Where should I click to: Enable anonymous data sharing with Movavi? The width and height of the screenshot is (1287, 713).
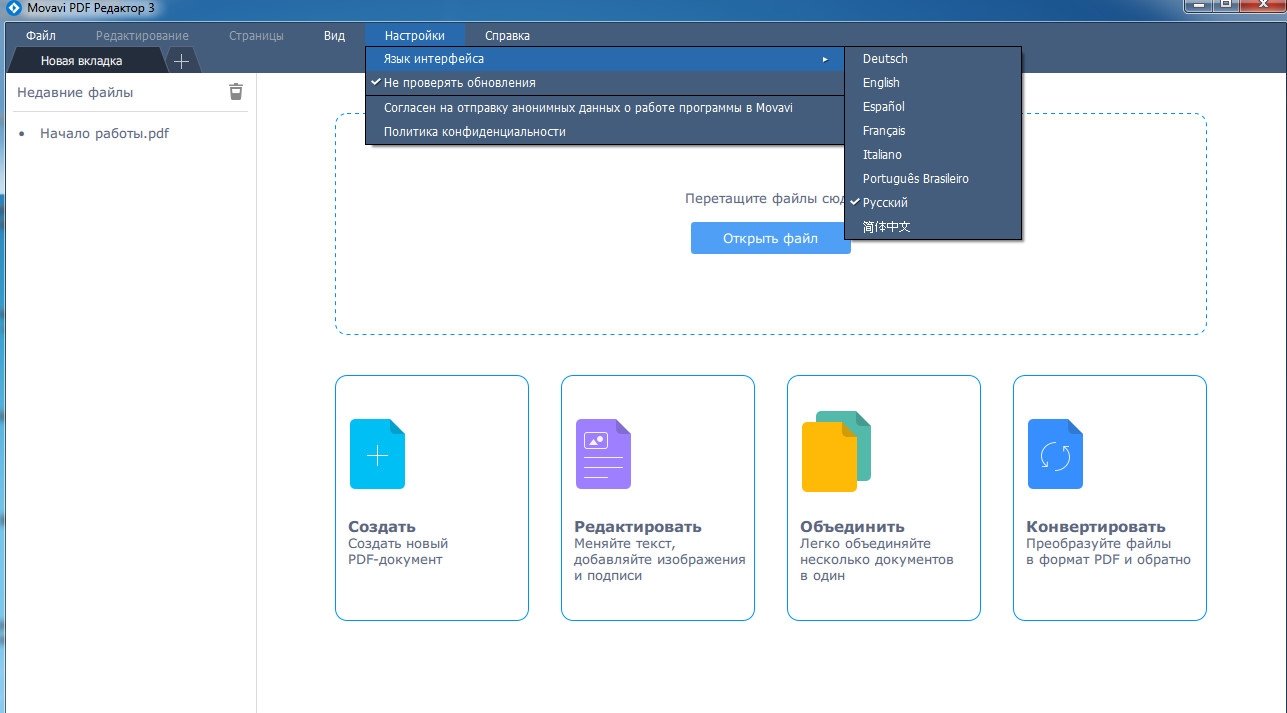point(588,107)
